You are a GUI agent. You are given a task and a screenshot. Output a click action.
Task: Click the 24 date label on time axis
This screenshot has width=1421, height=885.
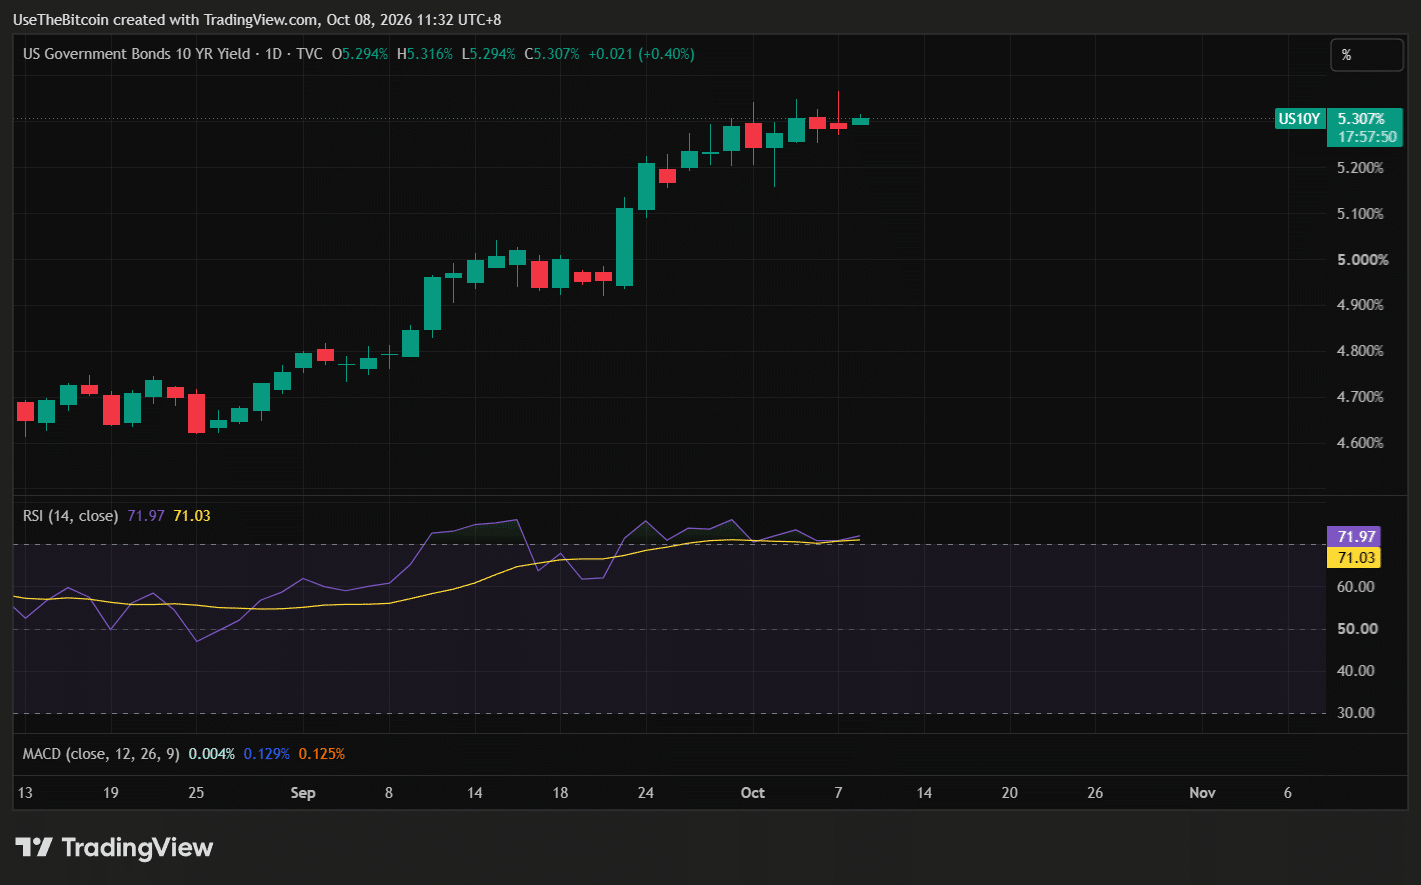(x=646, y=793)
